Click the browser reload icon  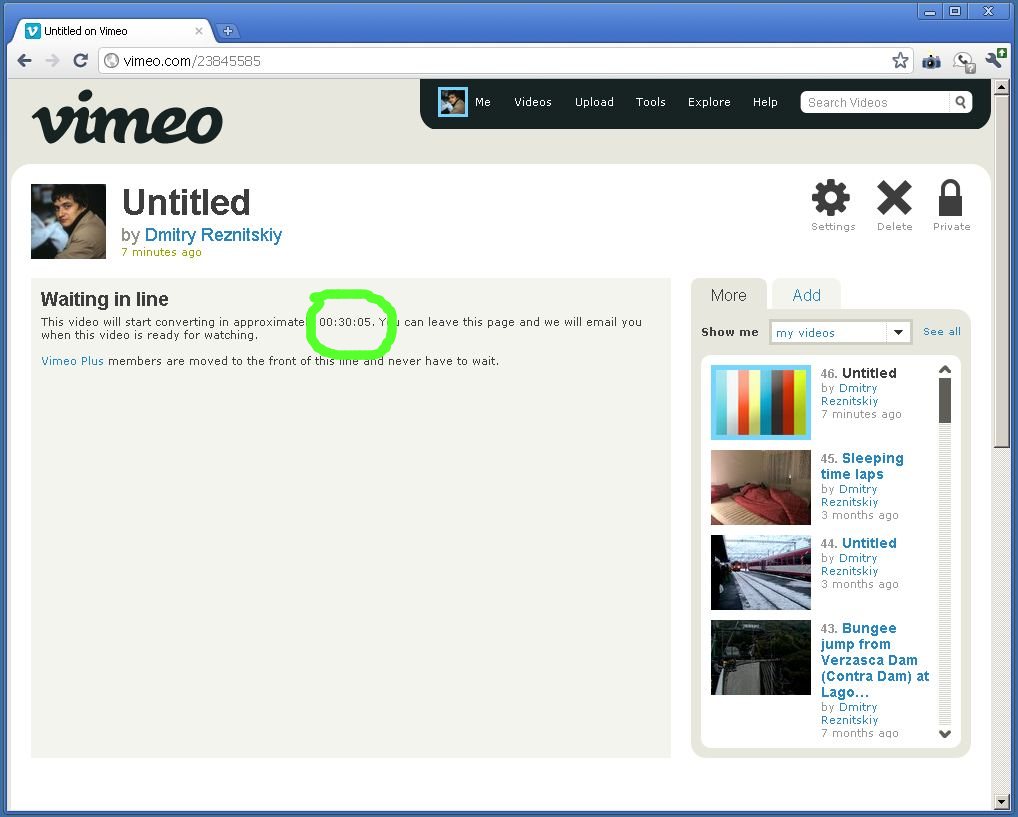tap(80, 61)
